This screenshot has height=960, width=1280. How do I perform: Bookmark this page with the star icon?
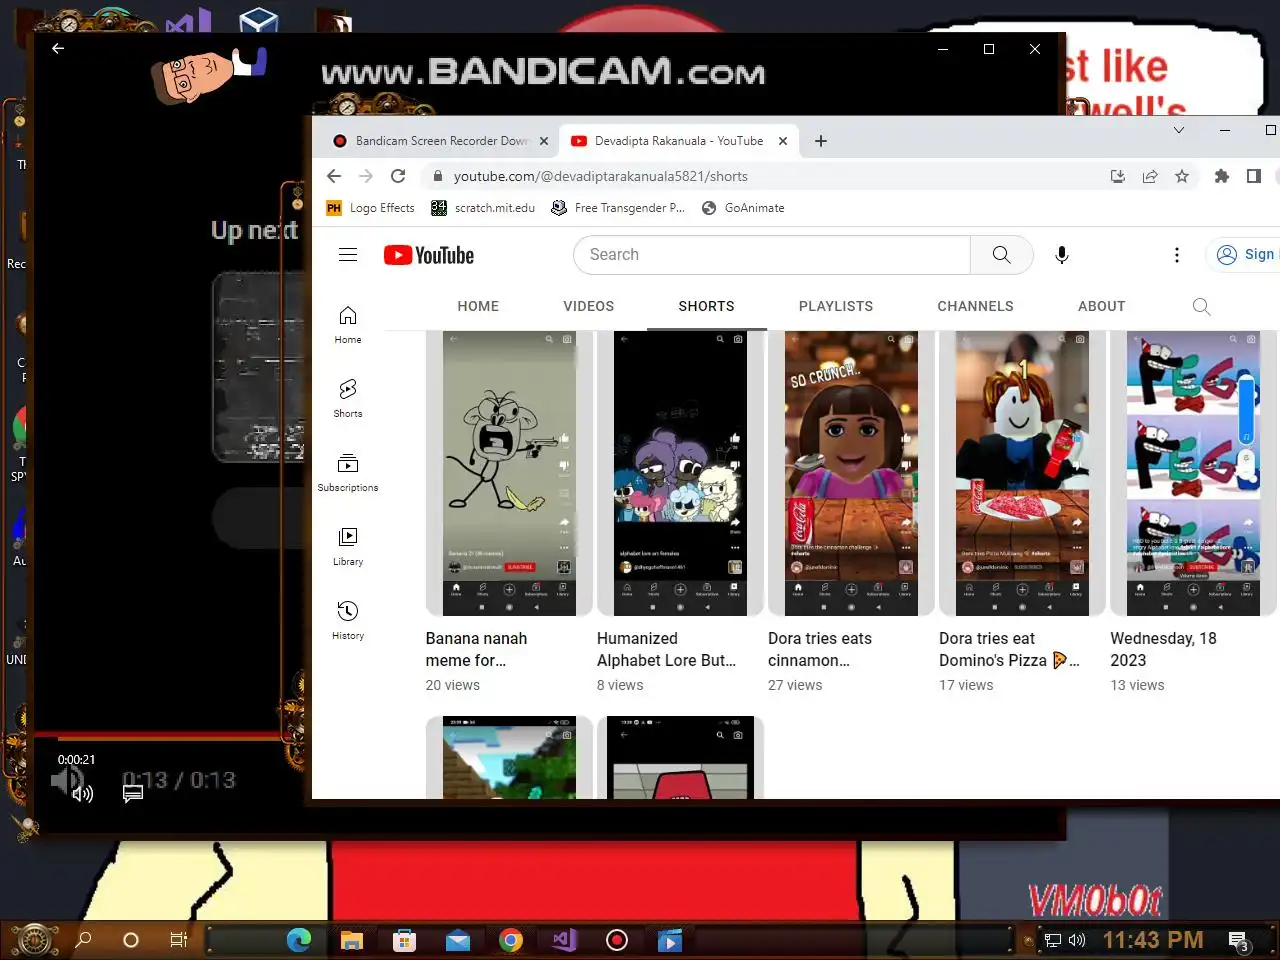1182,176
